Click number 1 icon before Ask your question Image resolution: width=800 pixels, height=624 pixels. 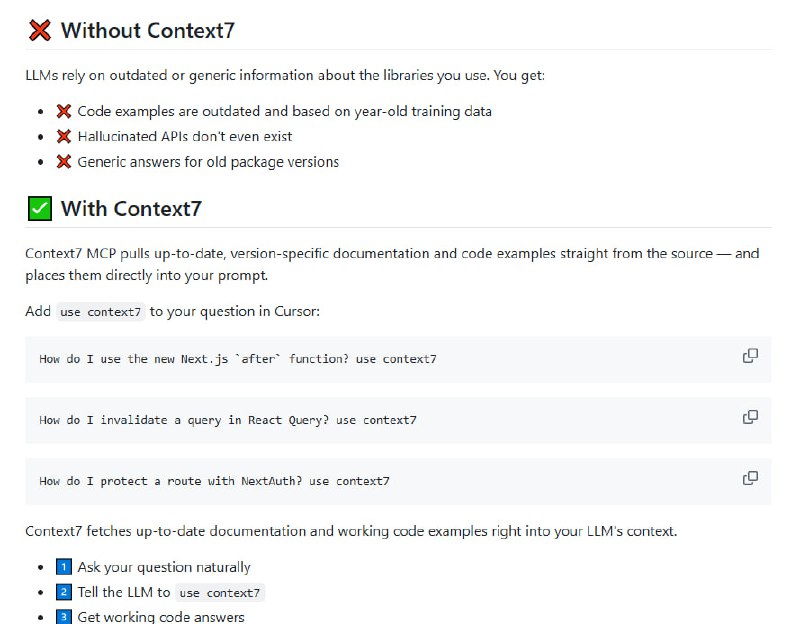64,567
